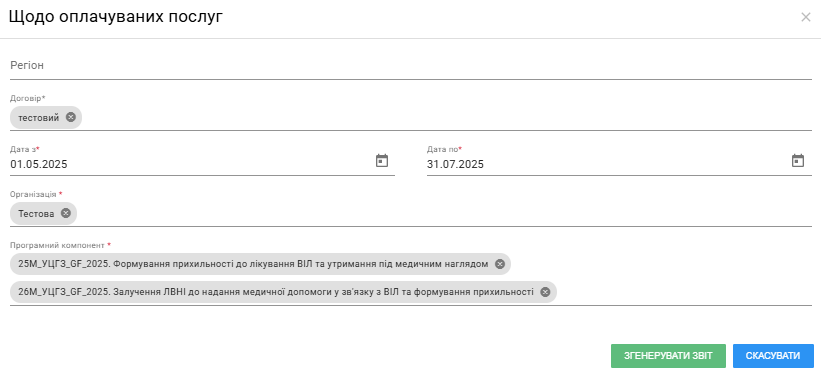Screen dimensions: 821x373
Task: Select the Тестова chip text
Action: click(x=36, y=214)
